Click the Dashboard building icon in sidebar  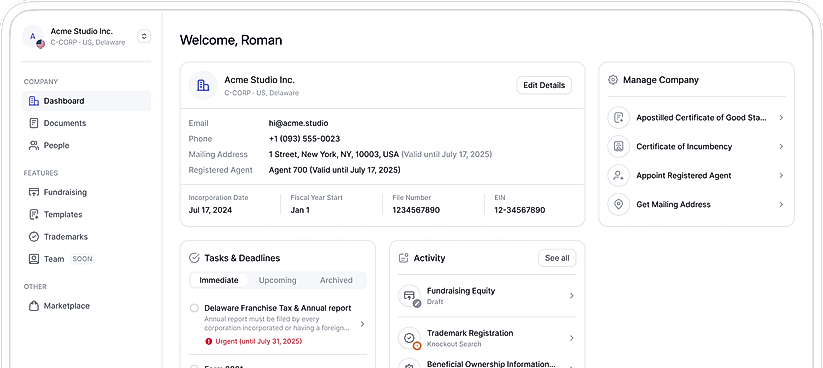[x=34, y=101]
